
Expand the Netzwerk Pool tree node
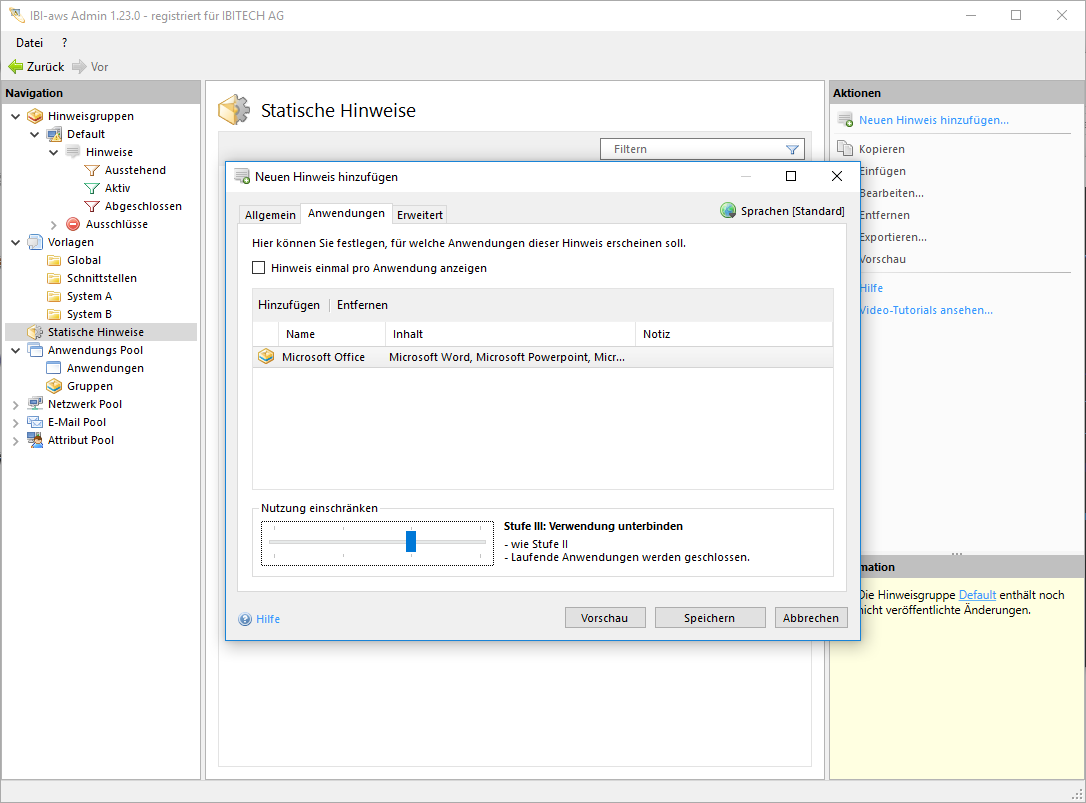click(16, 405)
